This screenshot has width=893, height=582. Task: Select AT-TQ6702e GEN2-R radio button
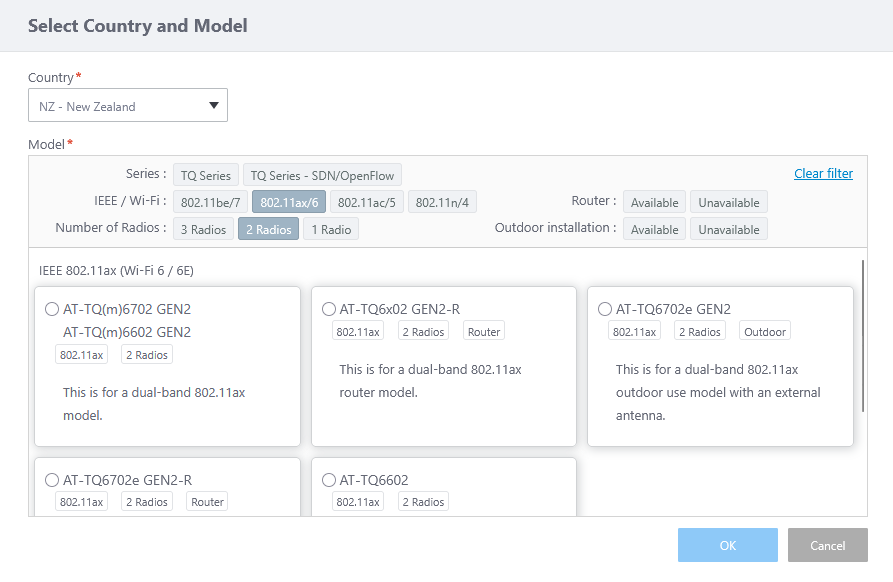(x=52, y=480)
